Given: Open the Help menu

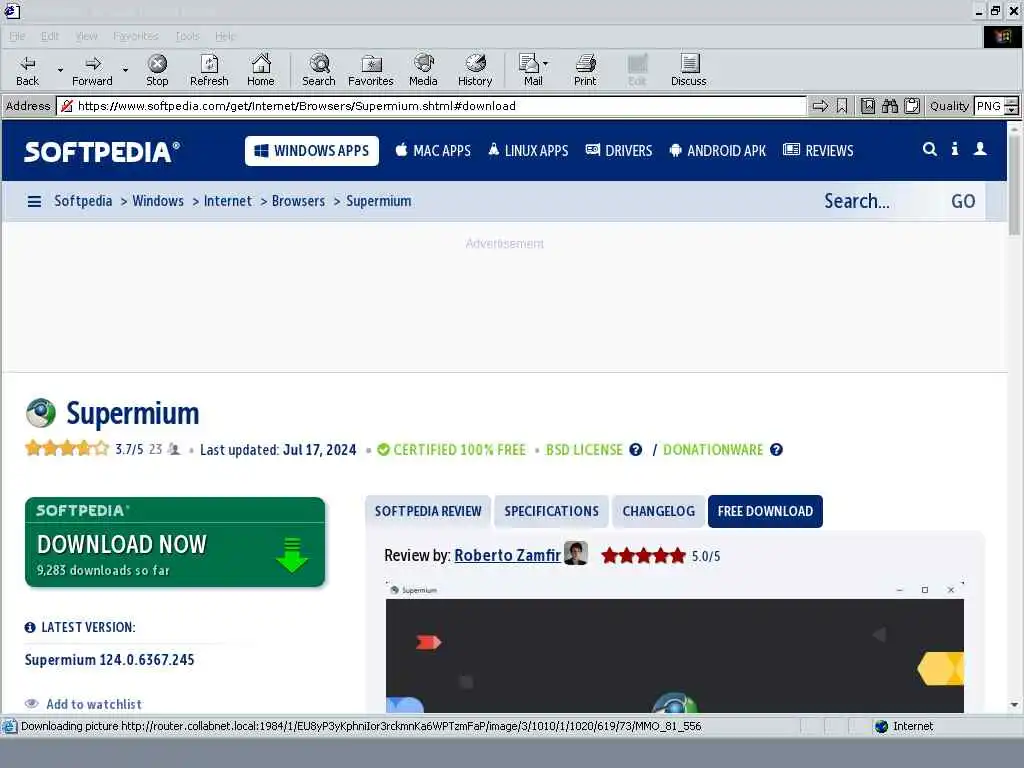Looking at the screenshot, I should tap(225, 36).
